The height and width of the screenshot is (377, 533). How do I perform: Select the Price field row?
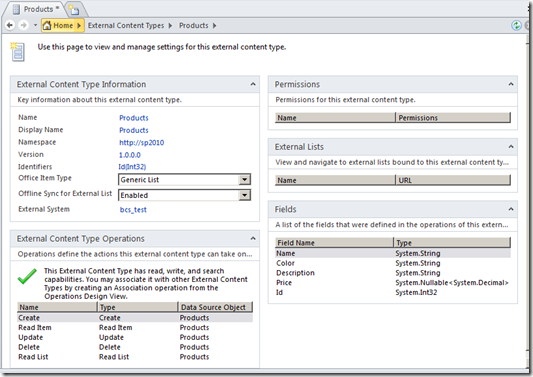tap(393, 283)
